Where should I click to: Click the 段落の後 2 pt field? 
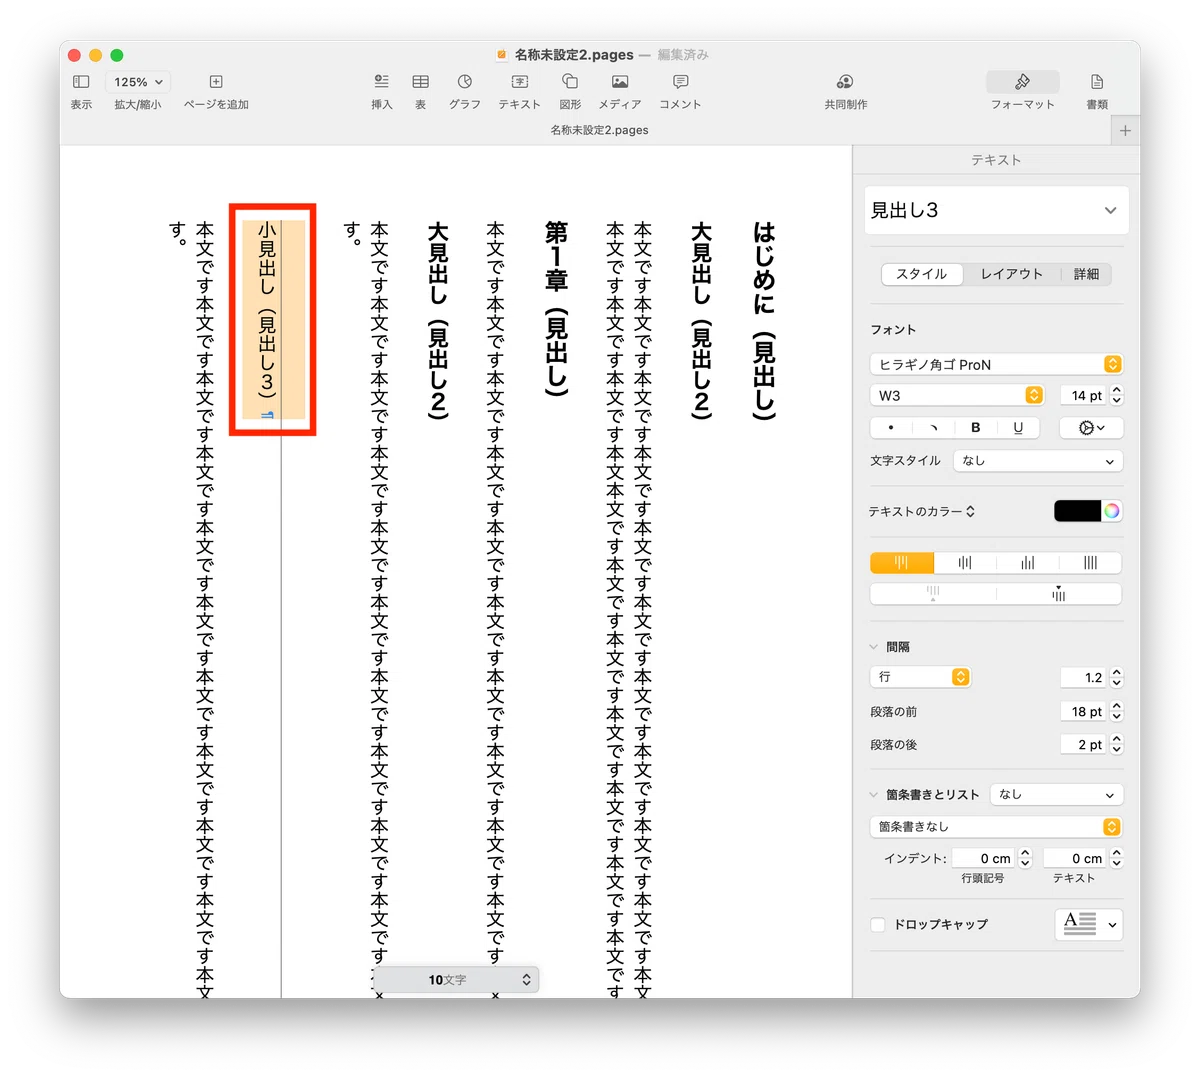(1084, 745)
